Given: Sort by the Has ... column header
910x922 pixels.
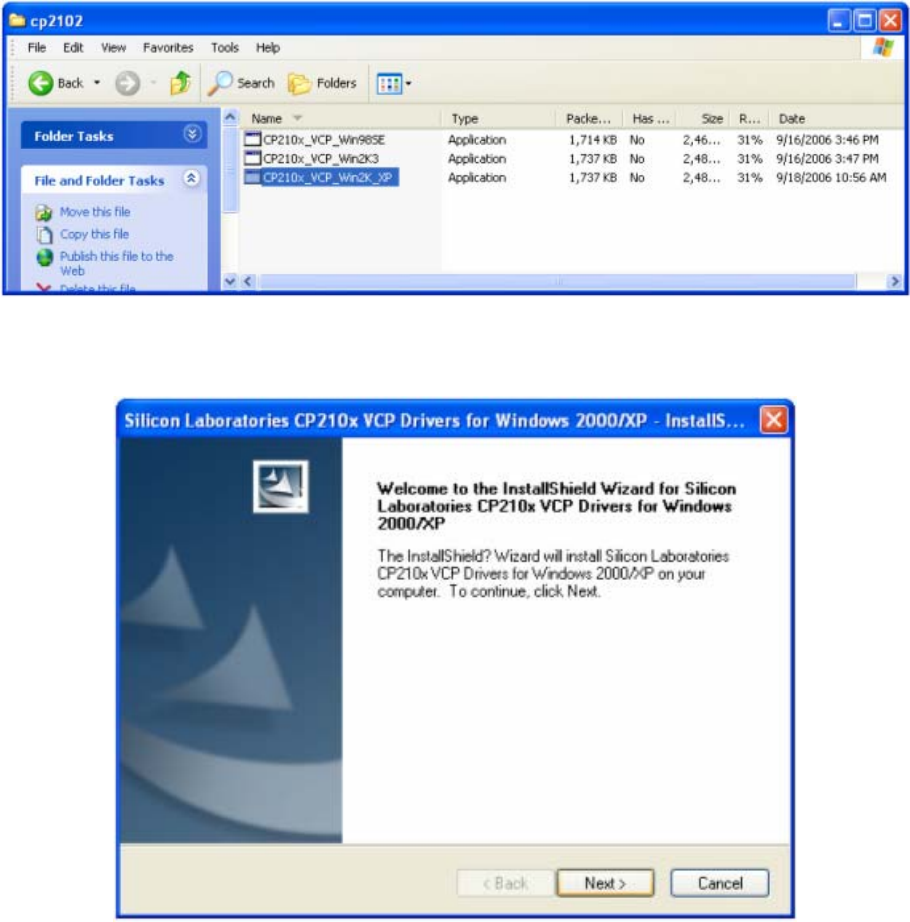Looking at the screenshot, I should 650,119.
